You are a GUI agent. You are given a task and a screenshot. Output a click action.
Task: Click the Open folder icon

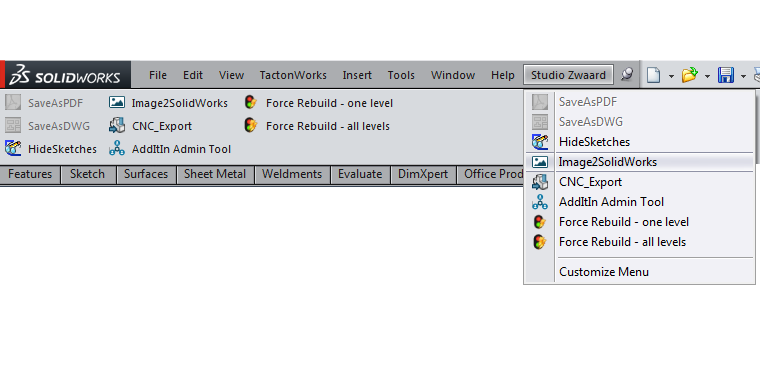point(689,75)
